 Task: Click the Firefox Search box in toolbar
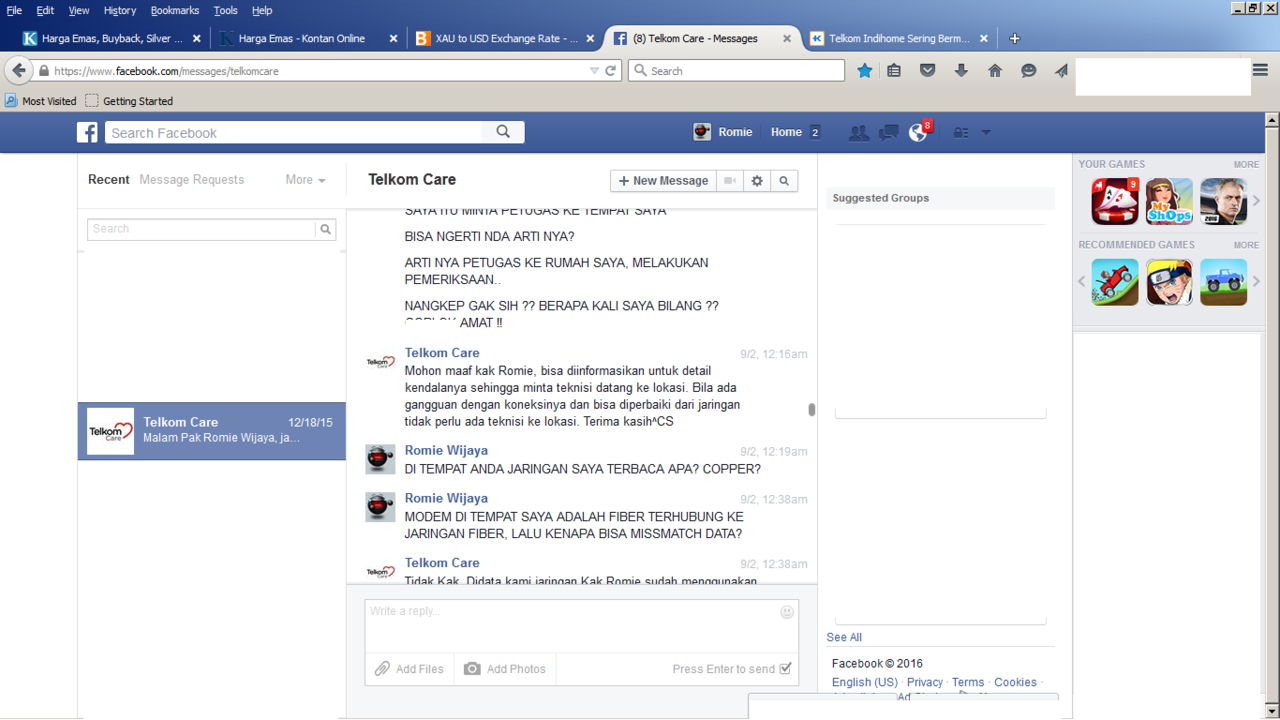tap(737, 71)
